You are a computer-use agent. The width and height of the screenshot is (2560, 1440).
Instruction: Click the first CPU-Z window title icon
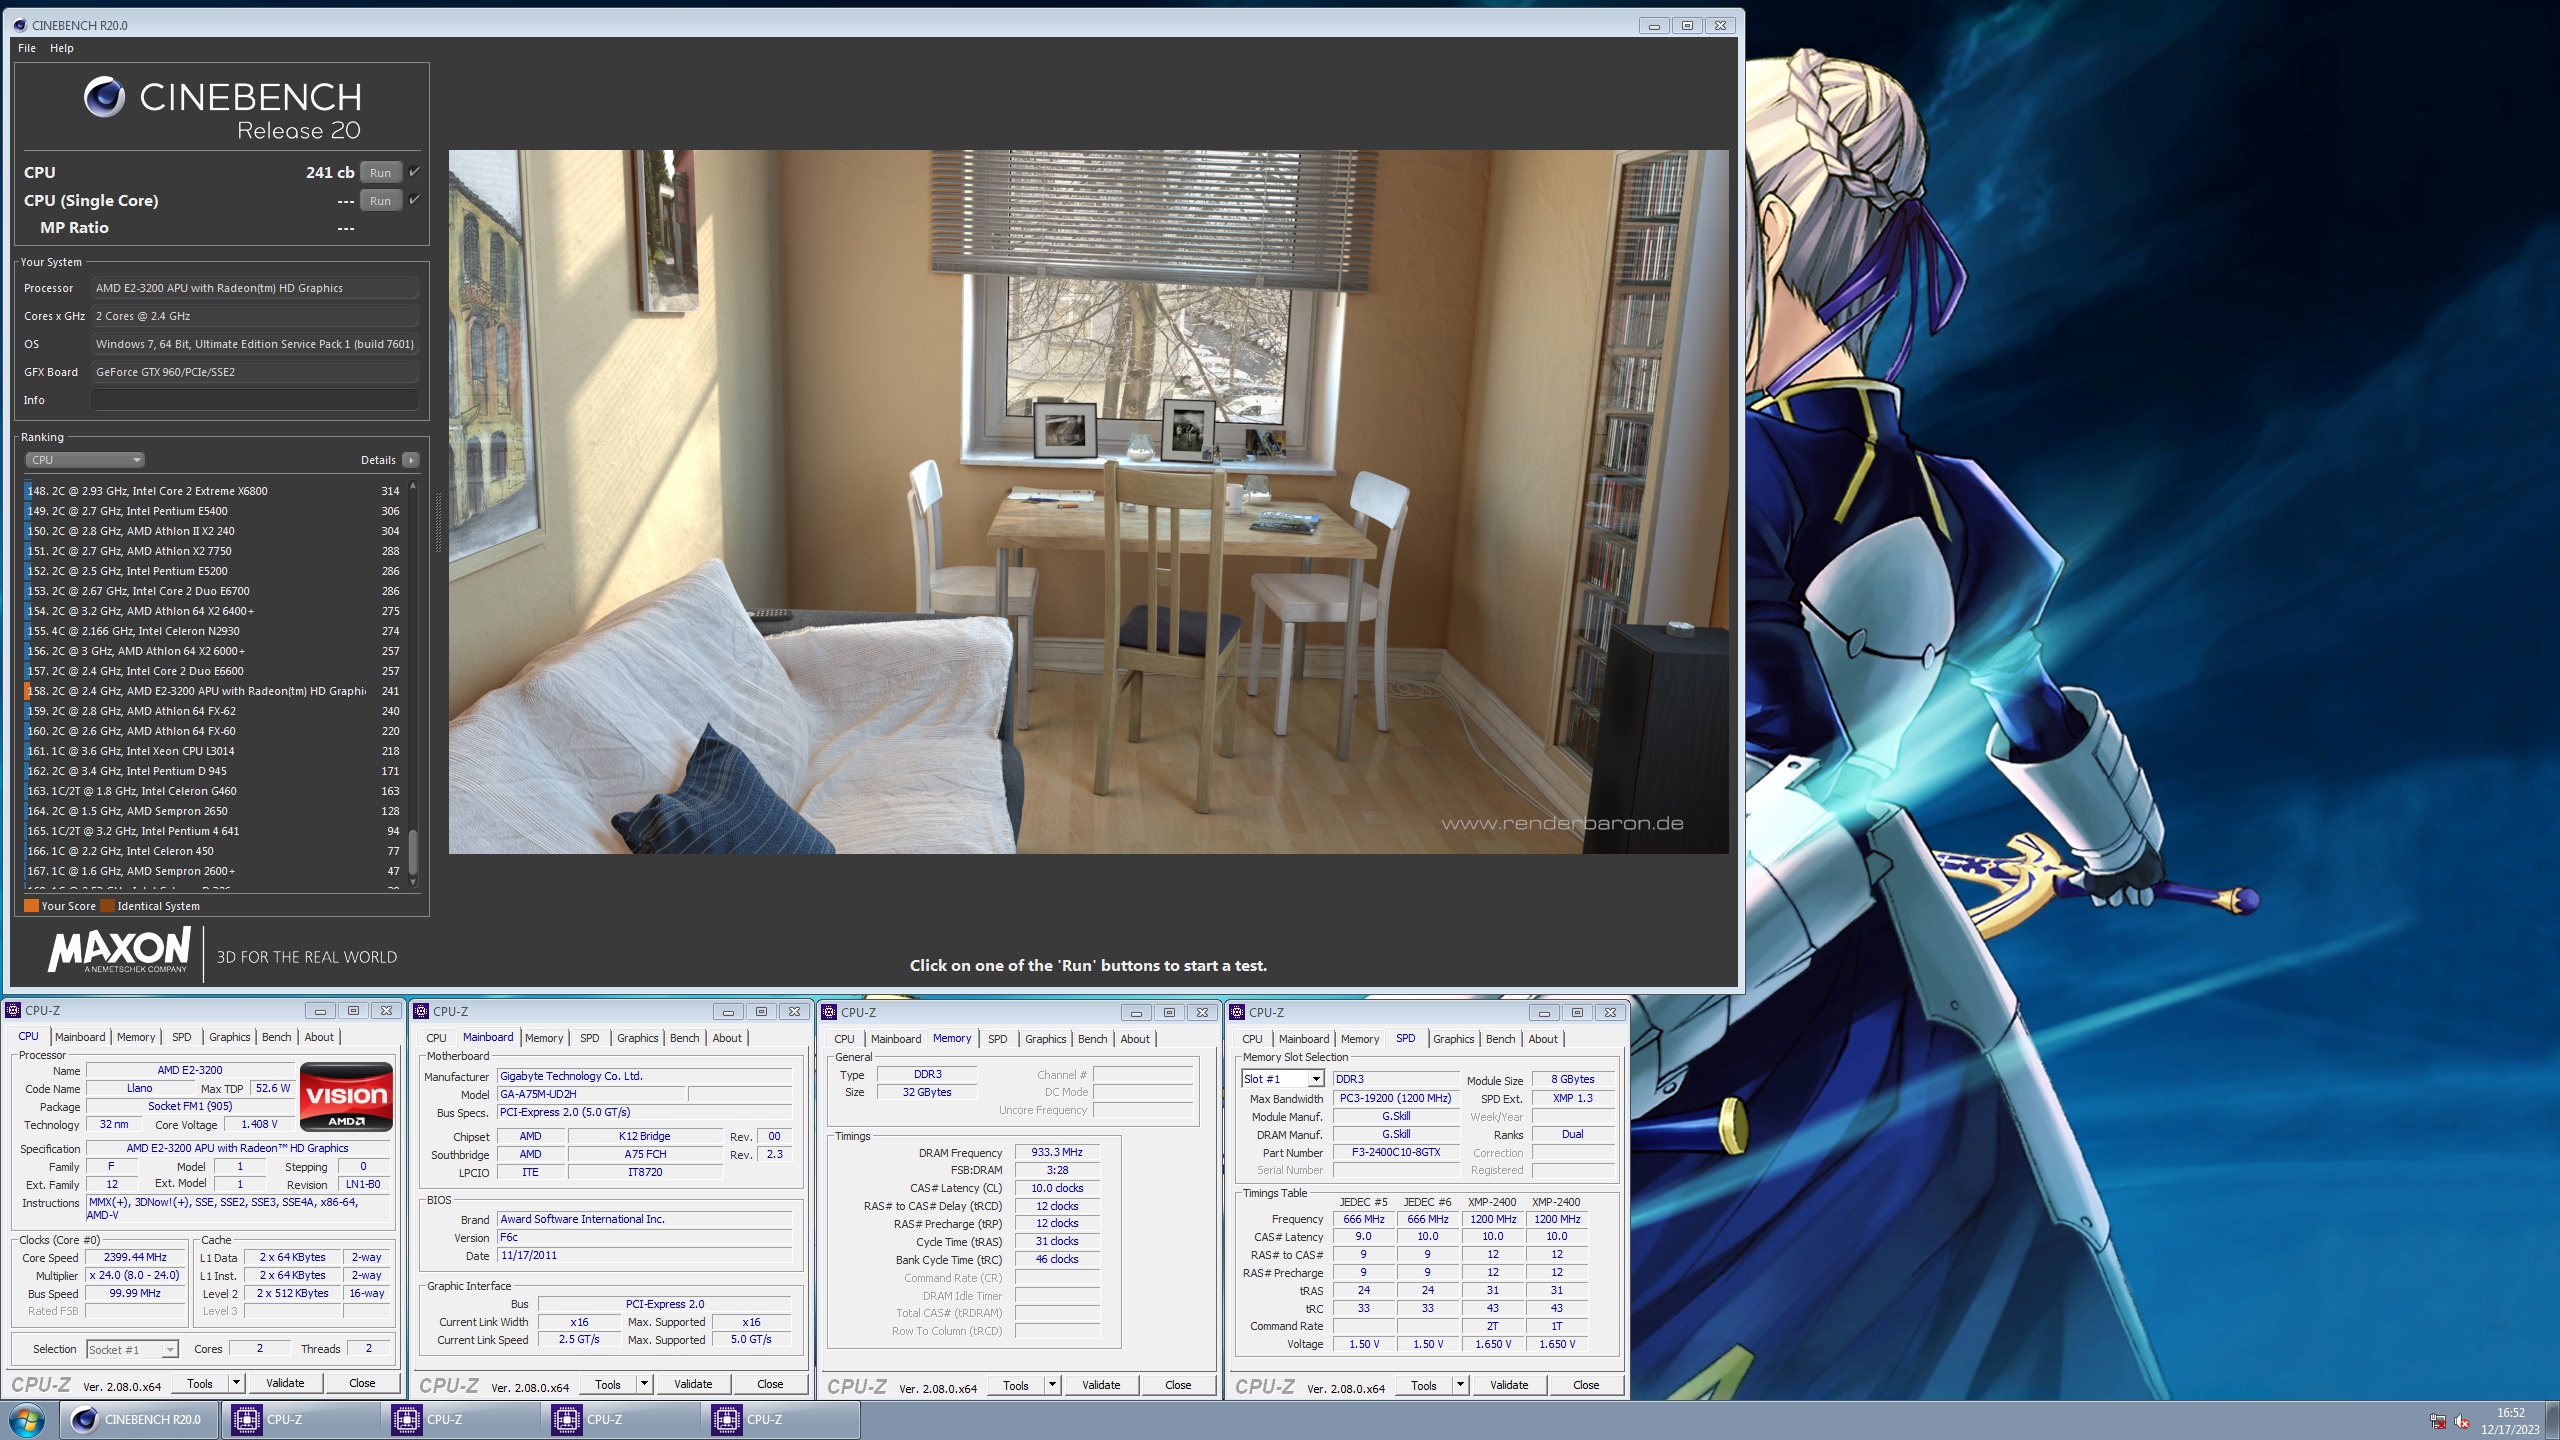click(x=13, y=1010)
